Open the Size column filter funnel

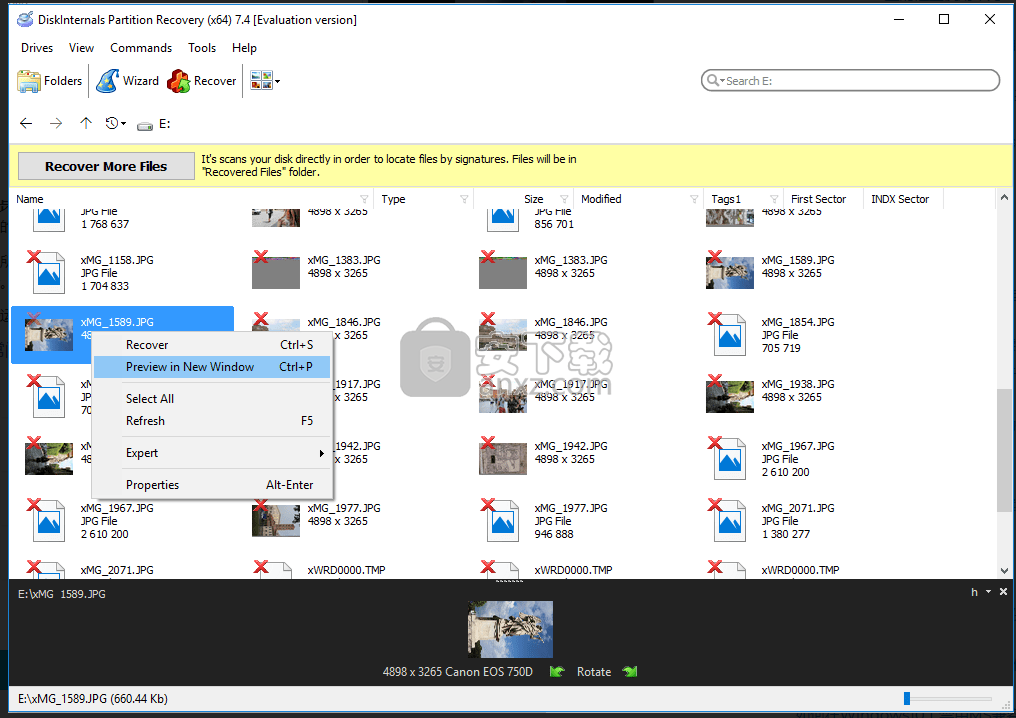(564, 199)
